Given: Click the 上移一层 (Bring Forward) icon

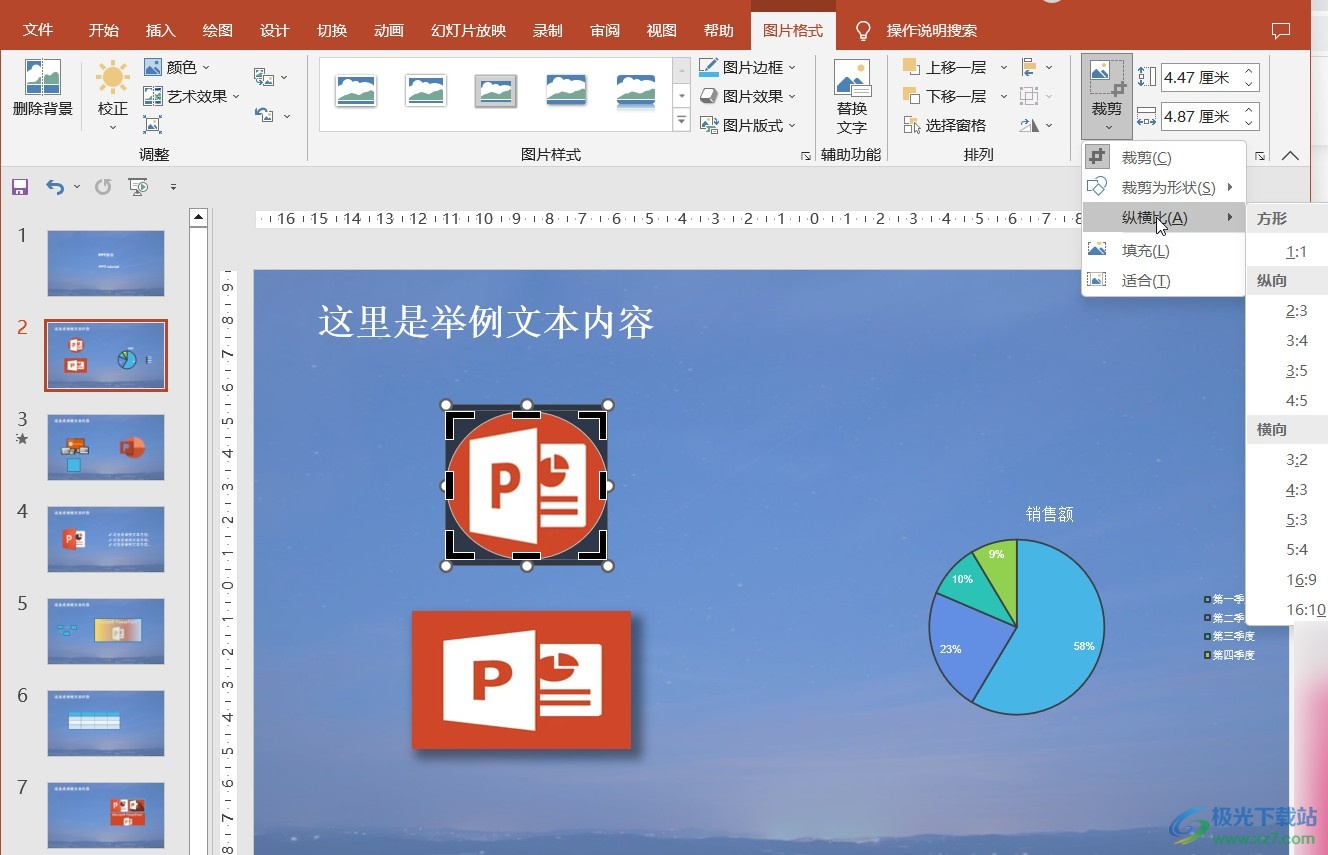Looking at the screenshot, I should coord(911,67).
